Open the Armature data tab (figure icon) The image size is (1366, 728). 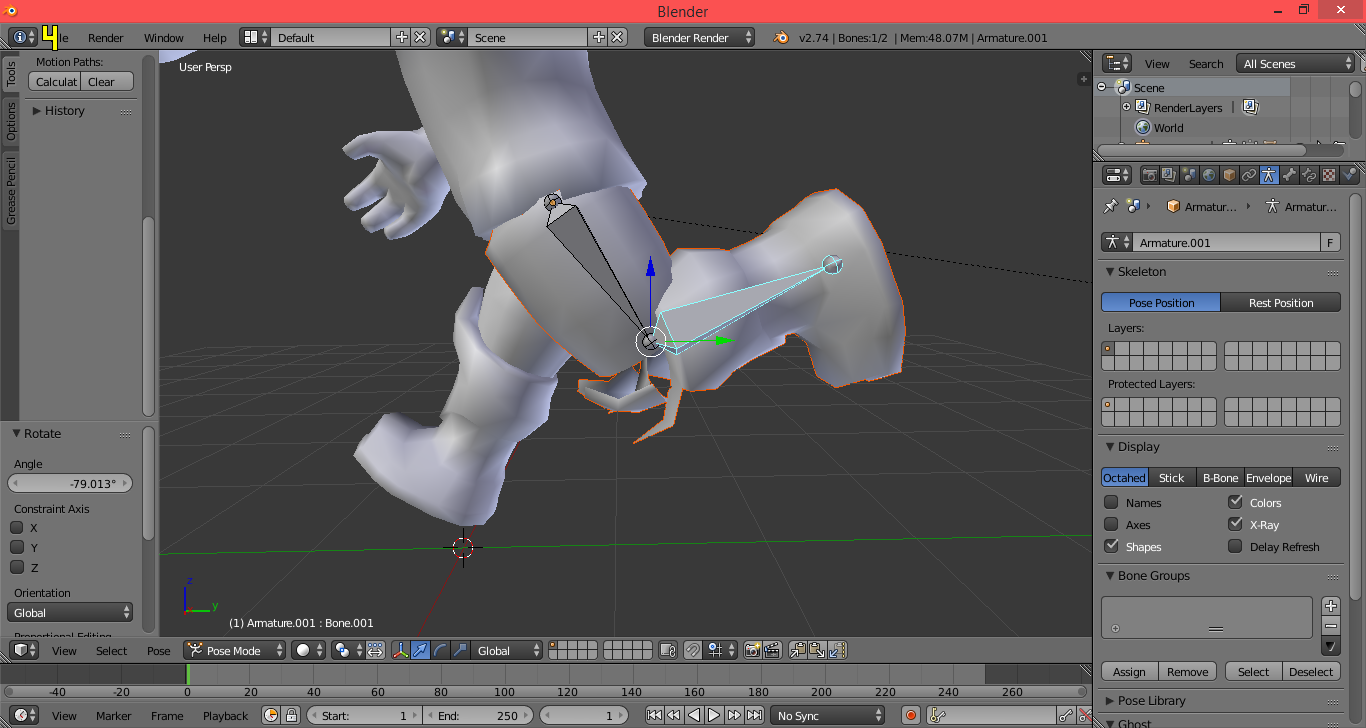1269,175
